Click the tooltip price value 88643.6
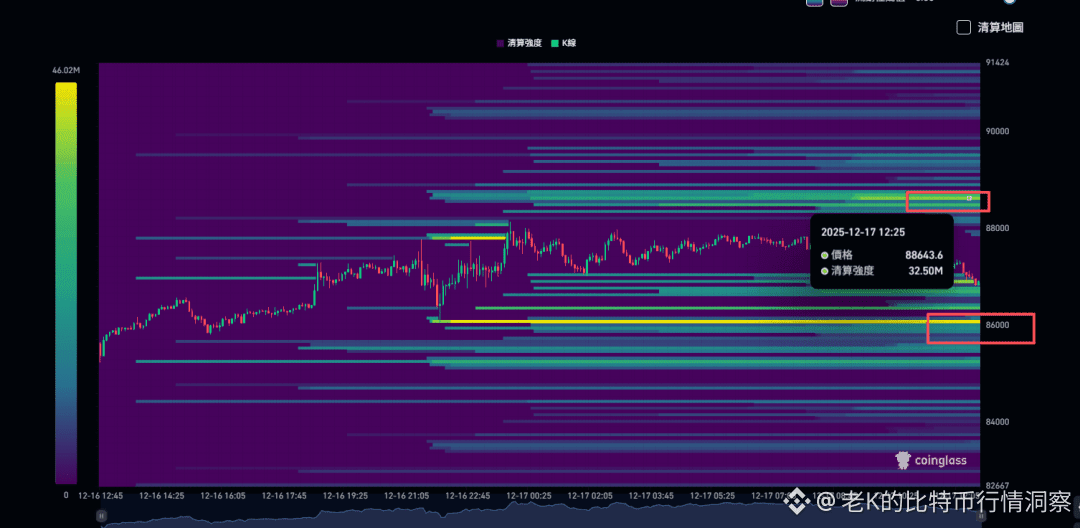This screenshot has width=1080, height=528. click(924, 255)
